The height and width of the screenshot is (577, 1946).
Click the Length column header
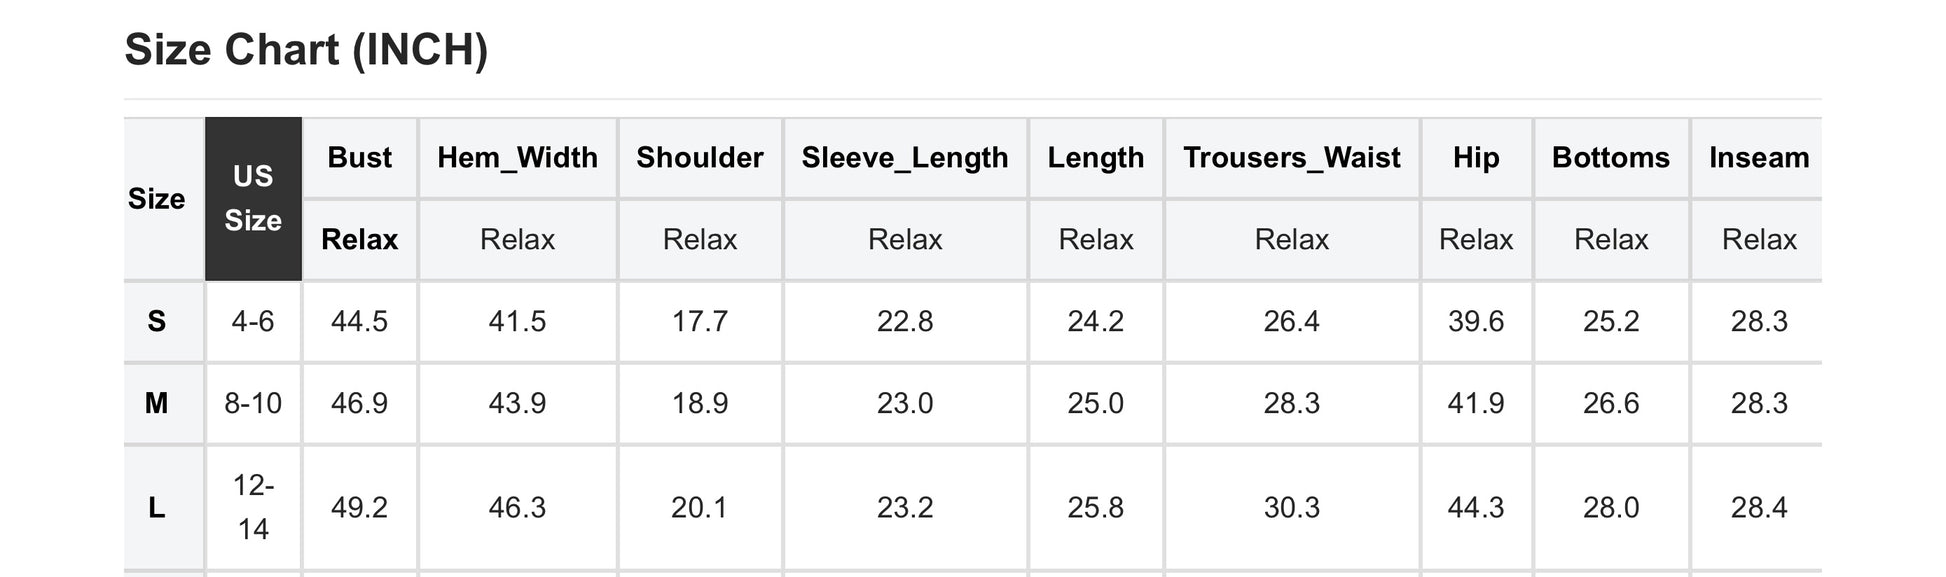tap(1095, 158)
